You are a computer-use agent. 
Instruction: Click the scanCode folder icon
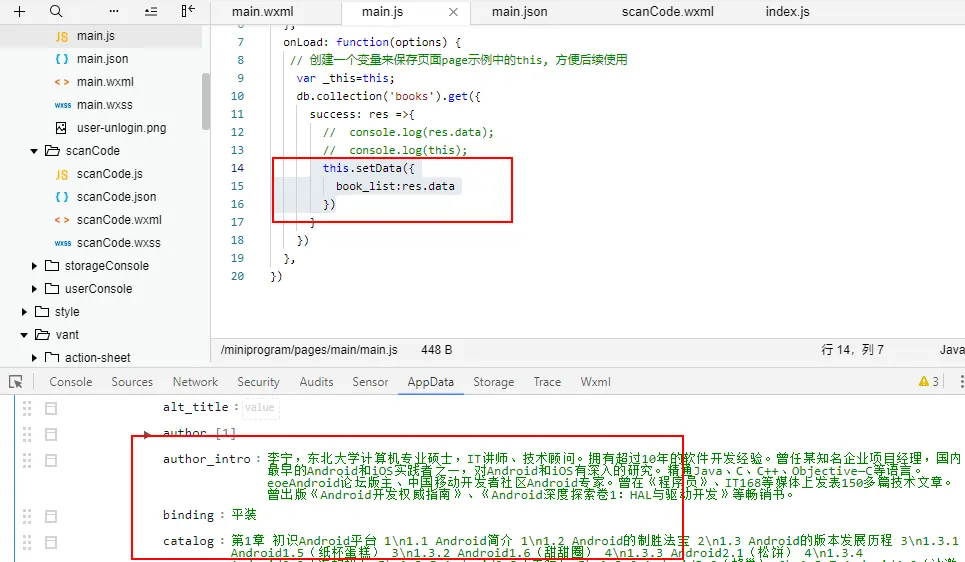52,151
